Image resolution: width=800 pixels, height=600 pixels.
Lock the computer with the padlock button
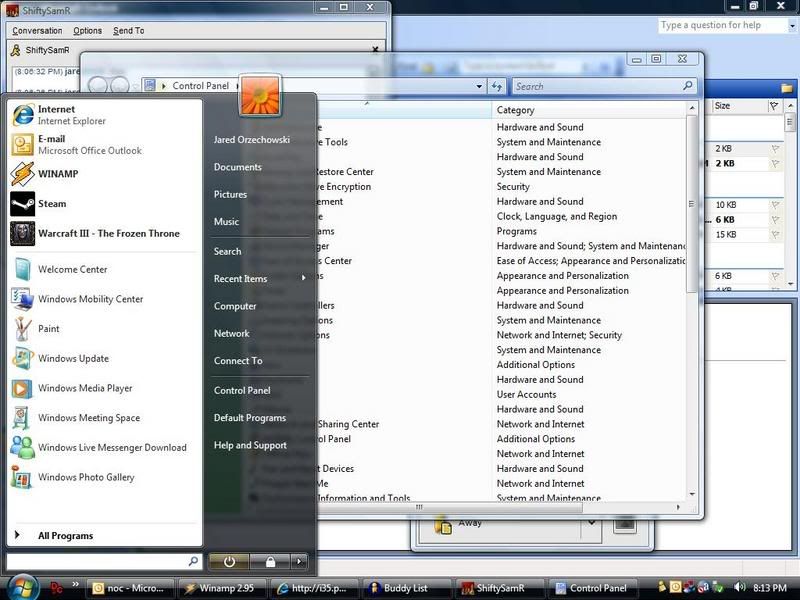click(270, 562)
